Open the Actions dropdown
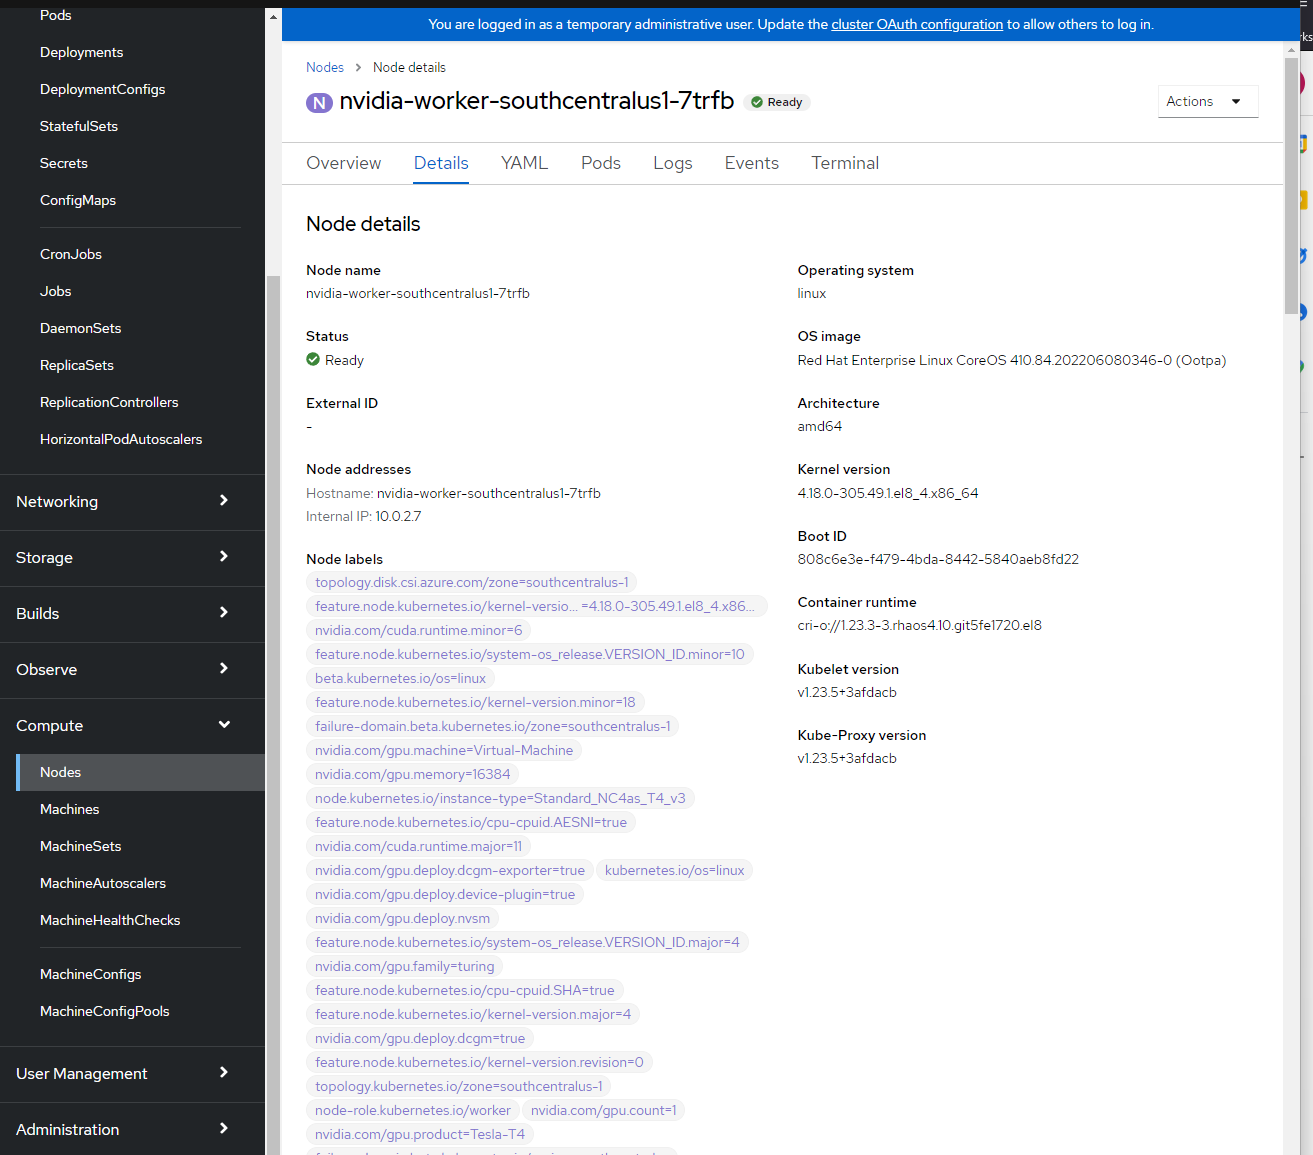1313x1155 pixels. pos(1207,101)
